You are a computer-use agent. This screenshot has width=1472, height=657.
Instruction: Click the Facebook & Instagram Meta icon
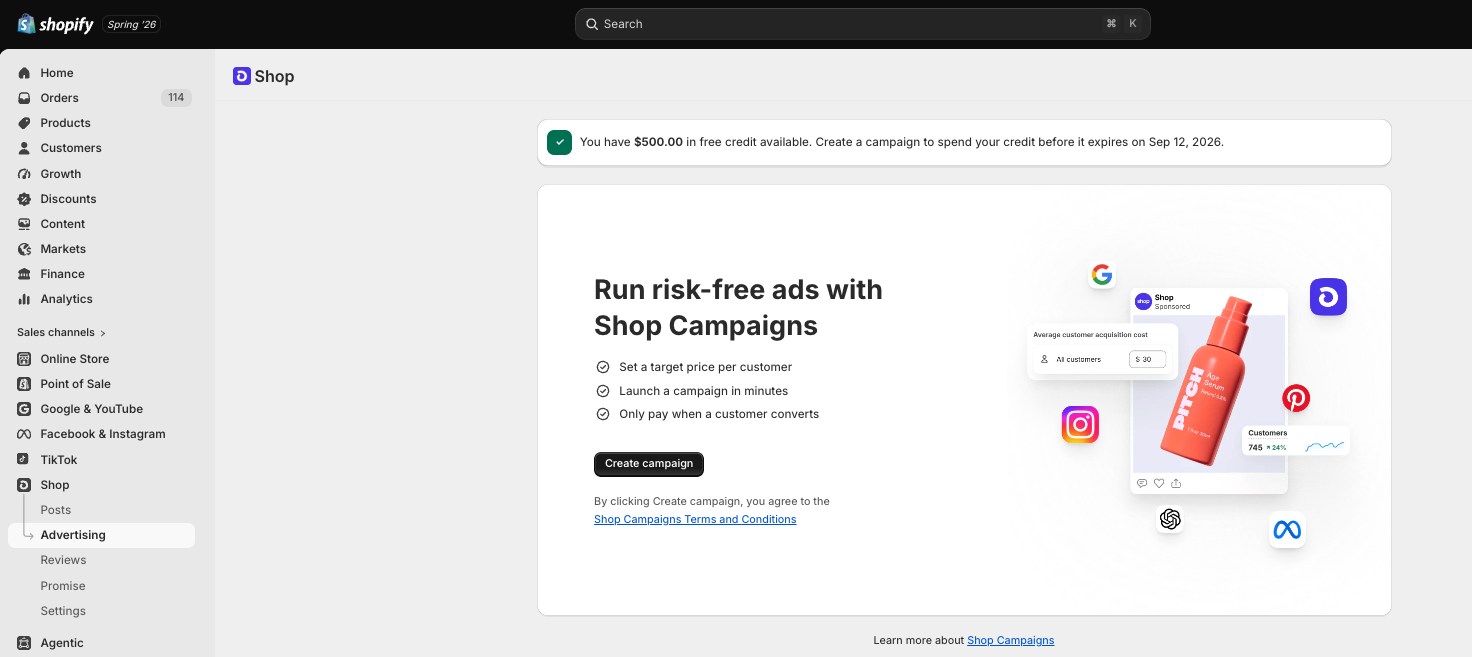pos(24,434)
